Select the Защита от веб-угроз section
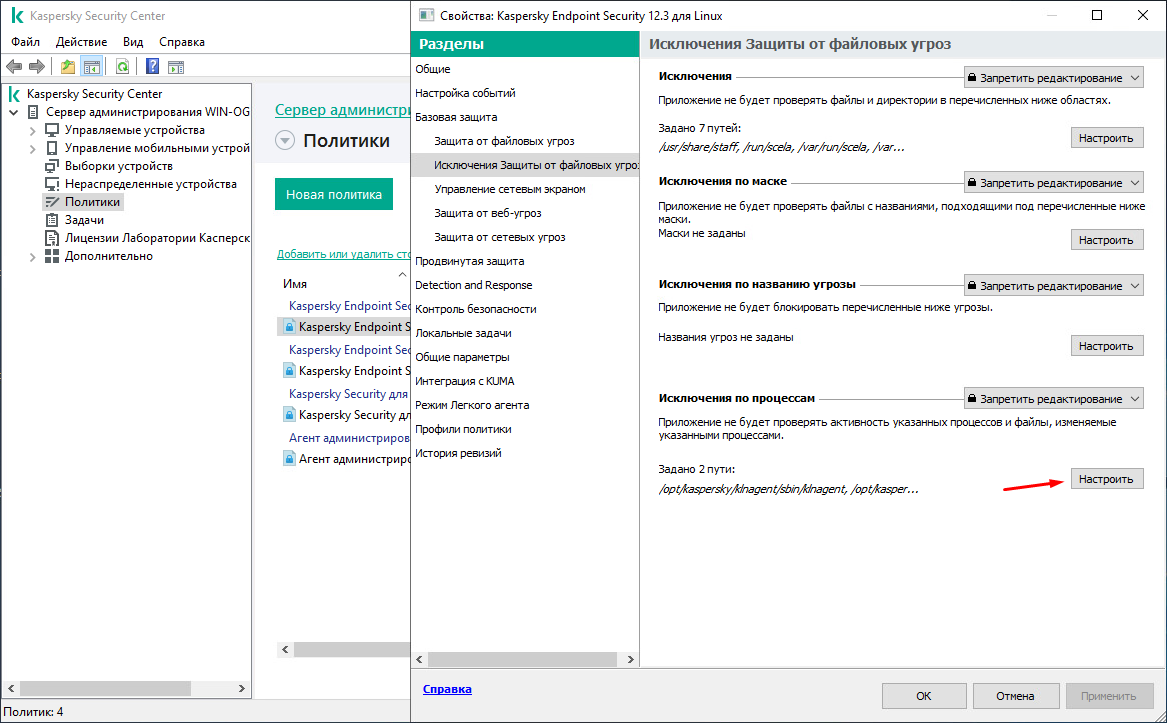The image size is (1167, 723). [489, 213]
